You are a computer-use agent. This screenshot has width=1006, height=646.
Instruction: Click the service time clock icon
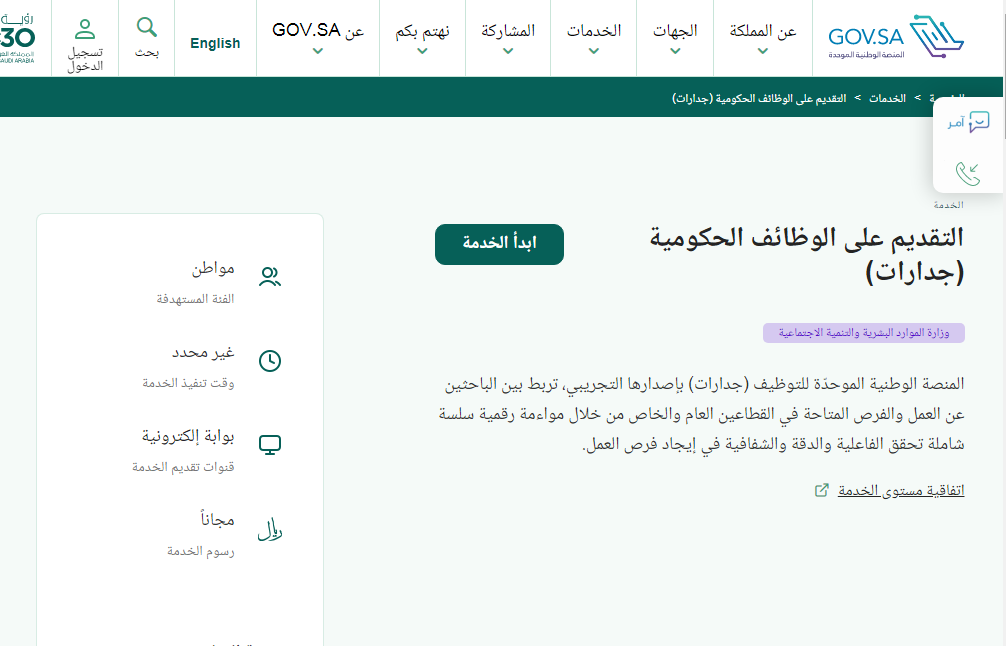[270, 361]
